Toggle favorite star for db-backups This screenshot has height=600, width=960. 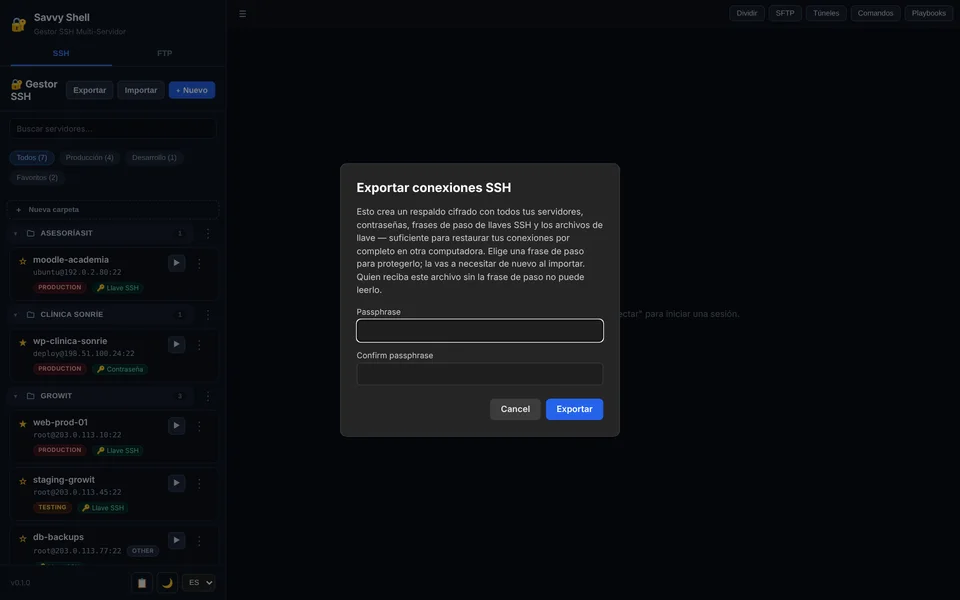pos(23,539)
